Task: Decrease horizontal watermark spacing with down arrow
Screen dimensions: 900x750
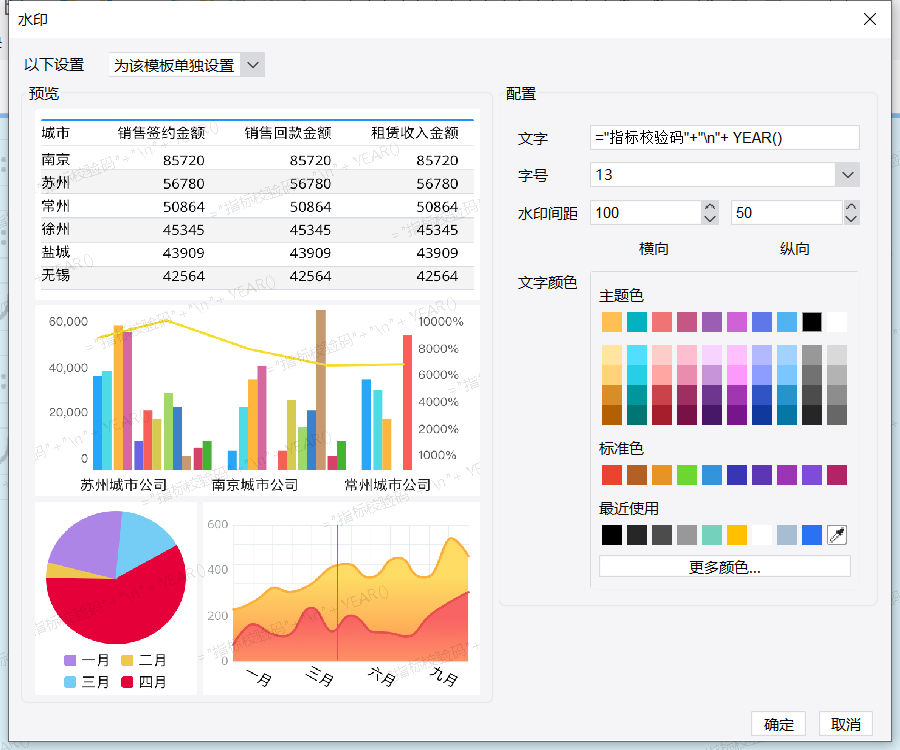Action: (x=710, y=218)
